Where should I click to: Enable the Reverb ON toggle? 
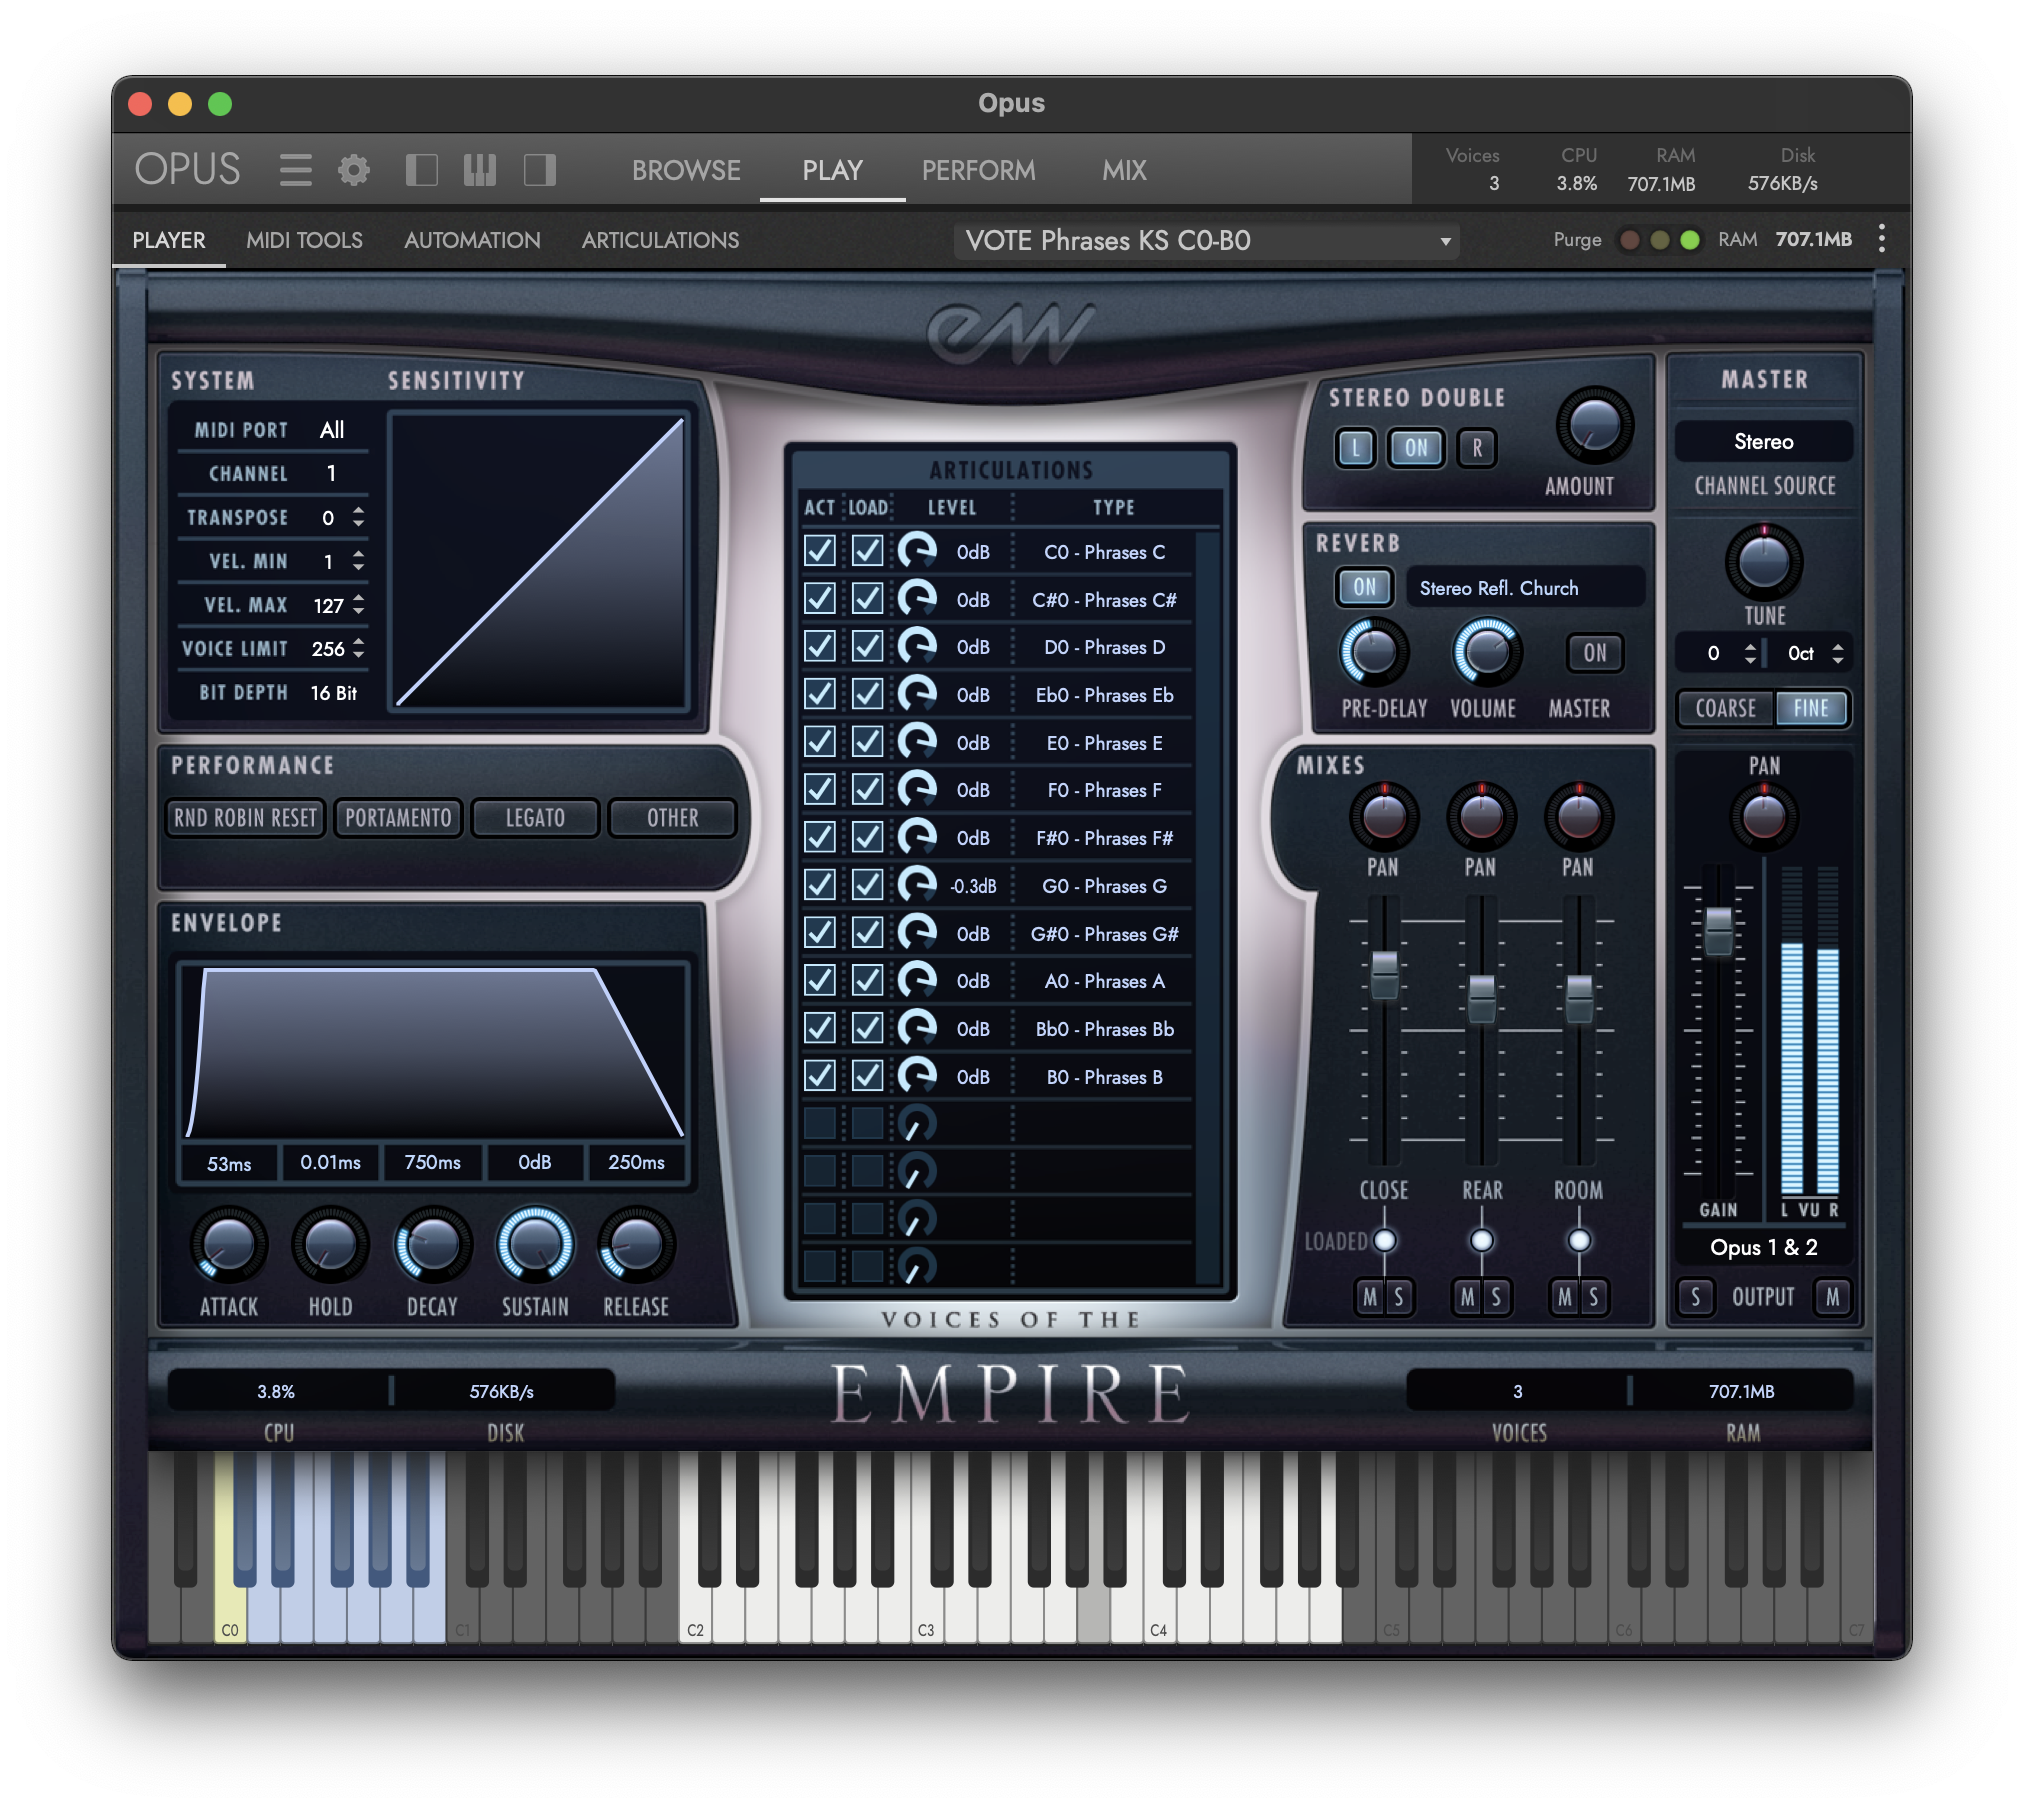coord(1363,588)
